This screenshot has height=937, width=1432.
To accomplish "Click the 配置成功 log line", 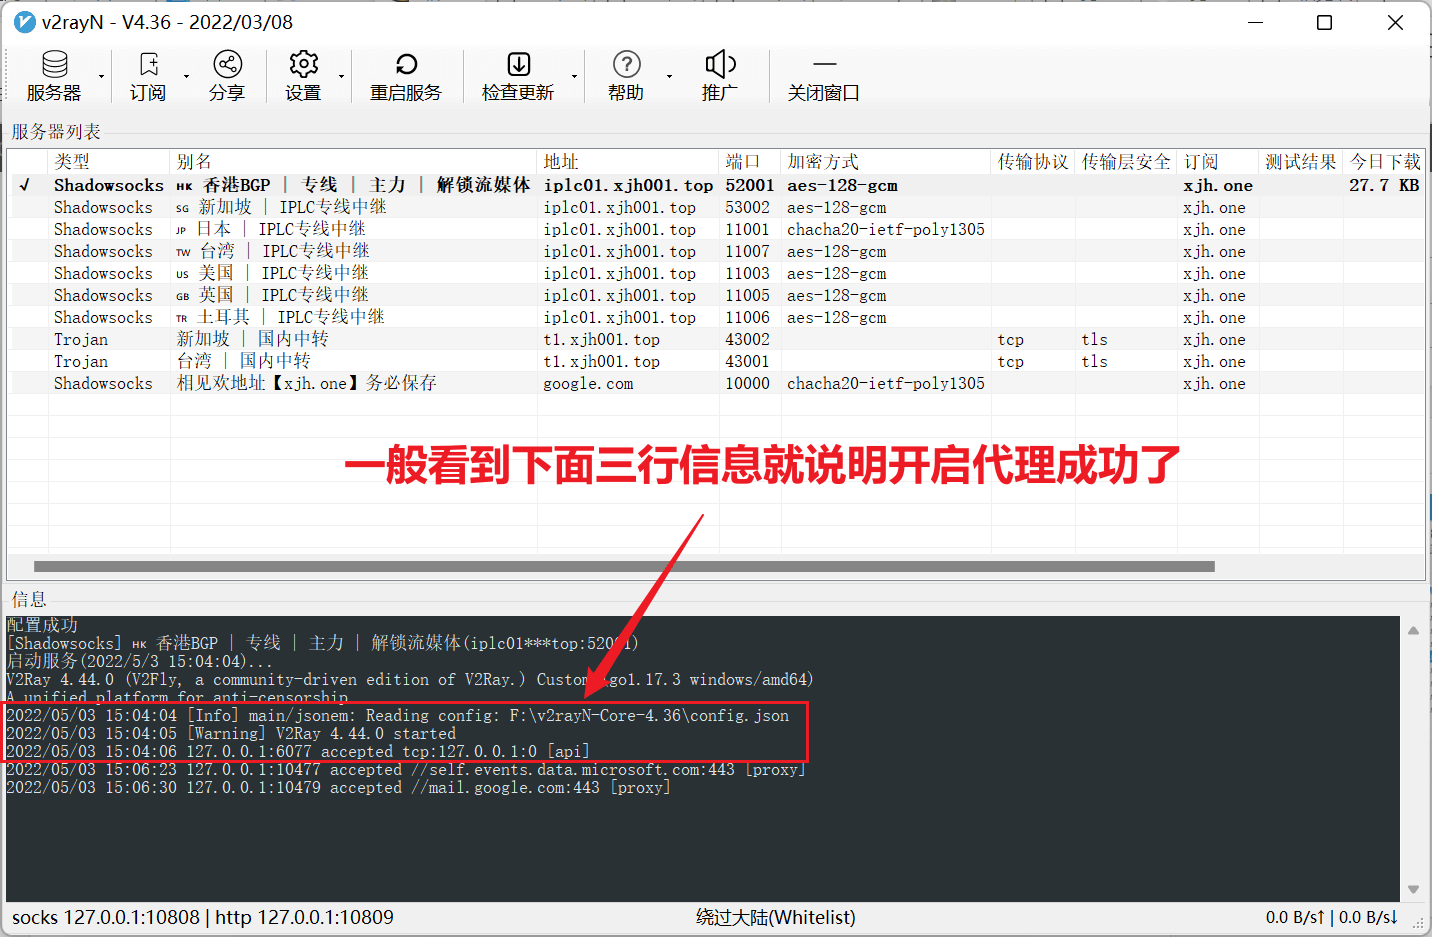I will 42,625.
